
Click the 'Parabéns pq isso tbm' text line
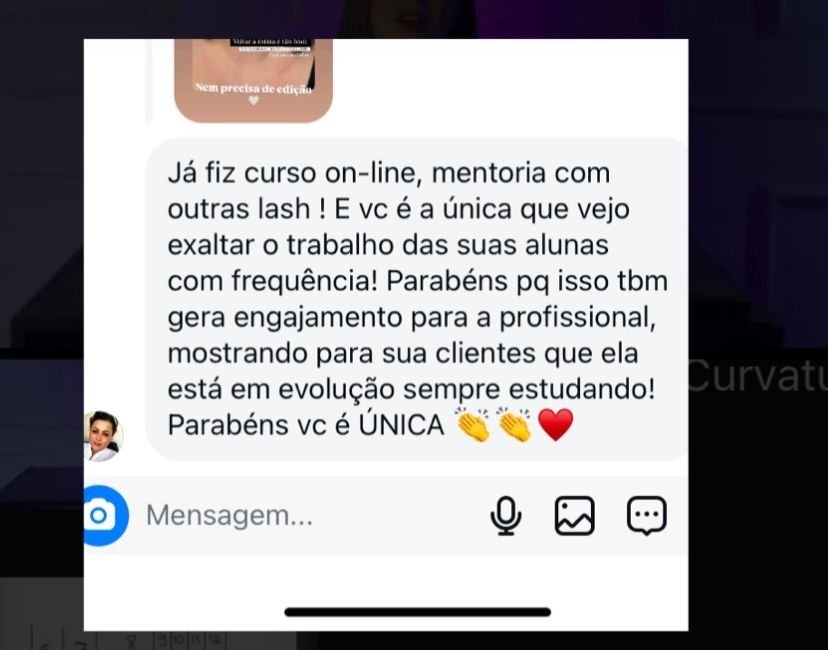[526, 282]
